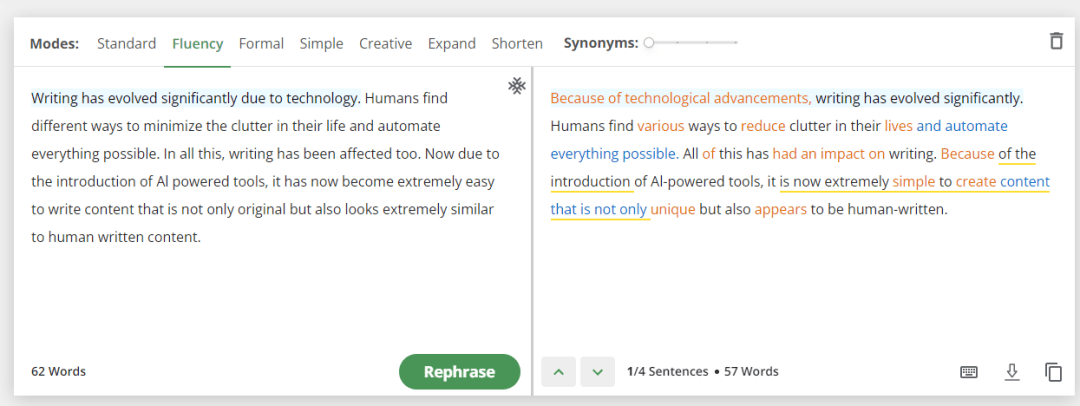Open the keyboard hotkeys icon
The image size is (1080, 406).
coord(969,372)
